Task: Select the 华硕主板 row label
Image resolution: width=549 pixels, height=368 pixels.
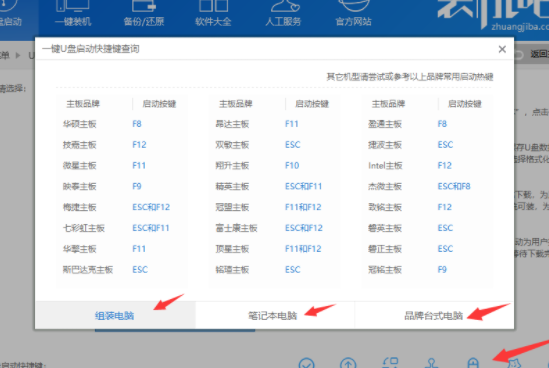Action: (x=79, y=124)
